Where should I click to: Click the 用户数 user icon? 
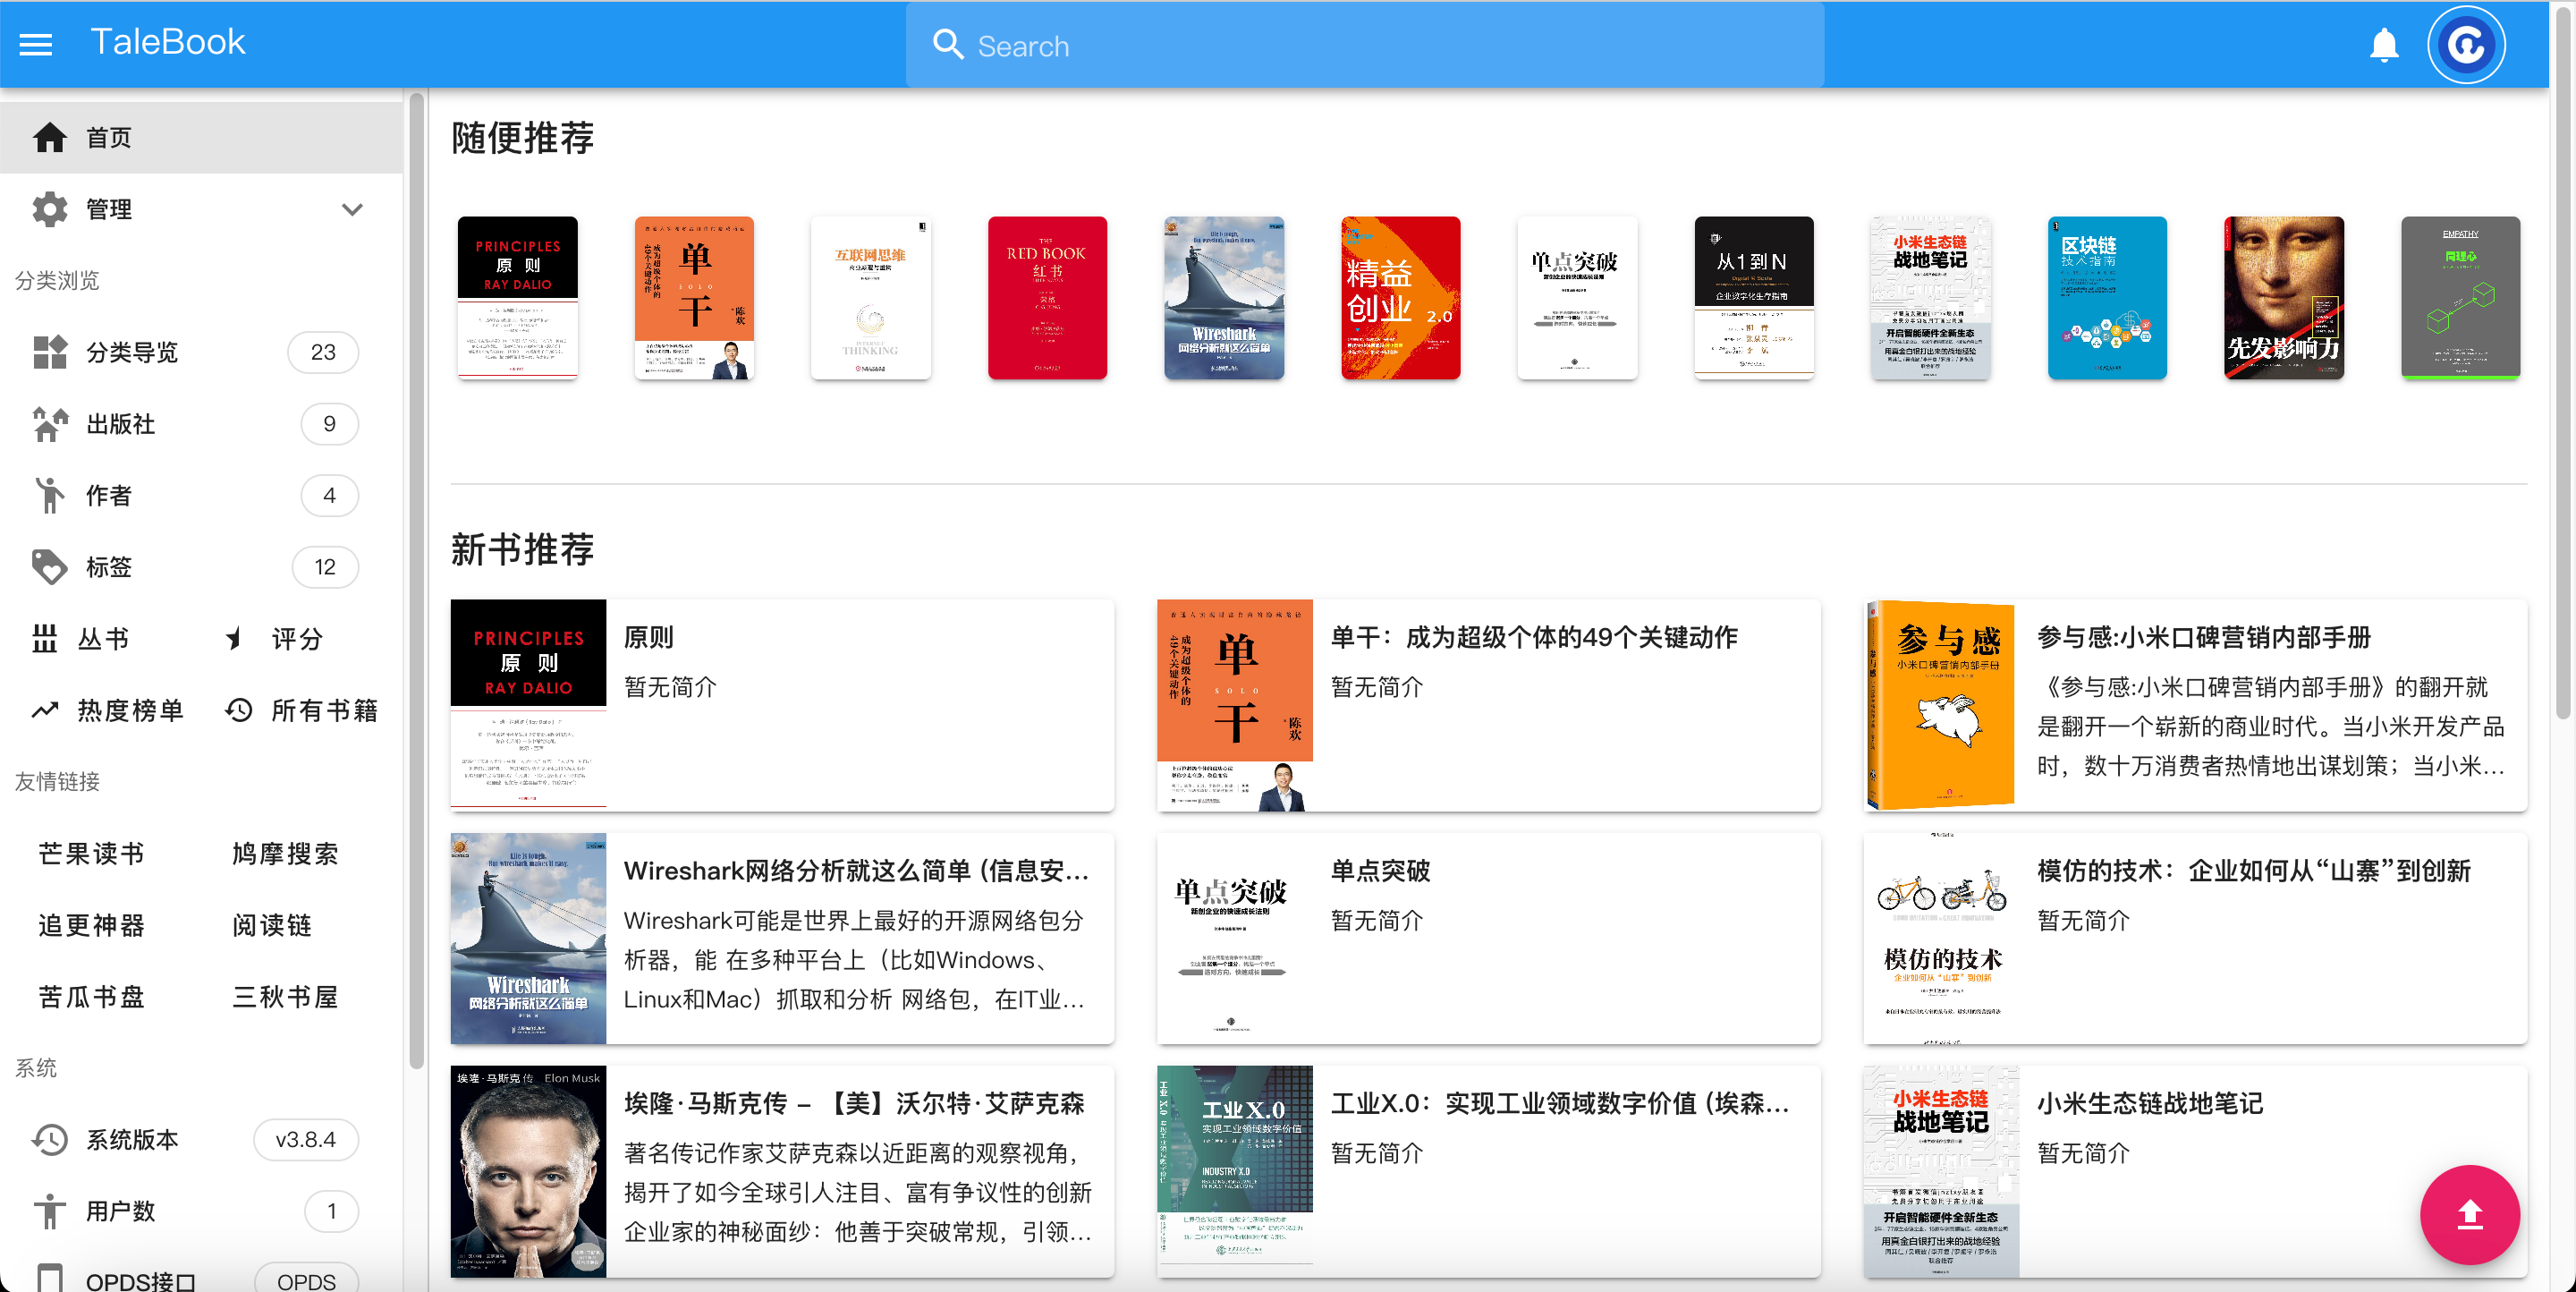click(x=49, y=1211)
